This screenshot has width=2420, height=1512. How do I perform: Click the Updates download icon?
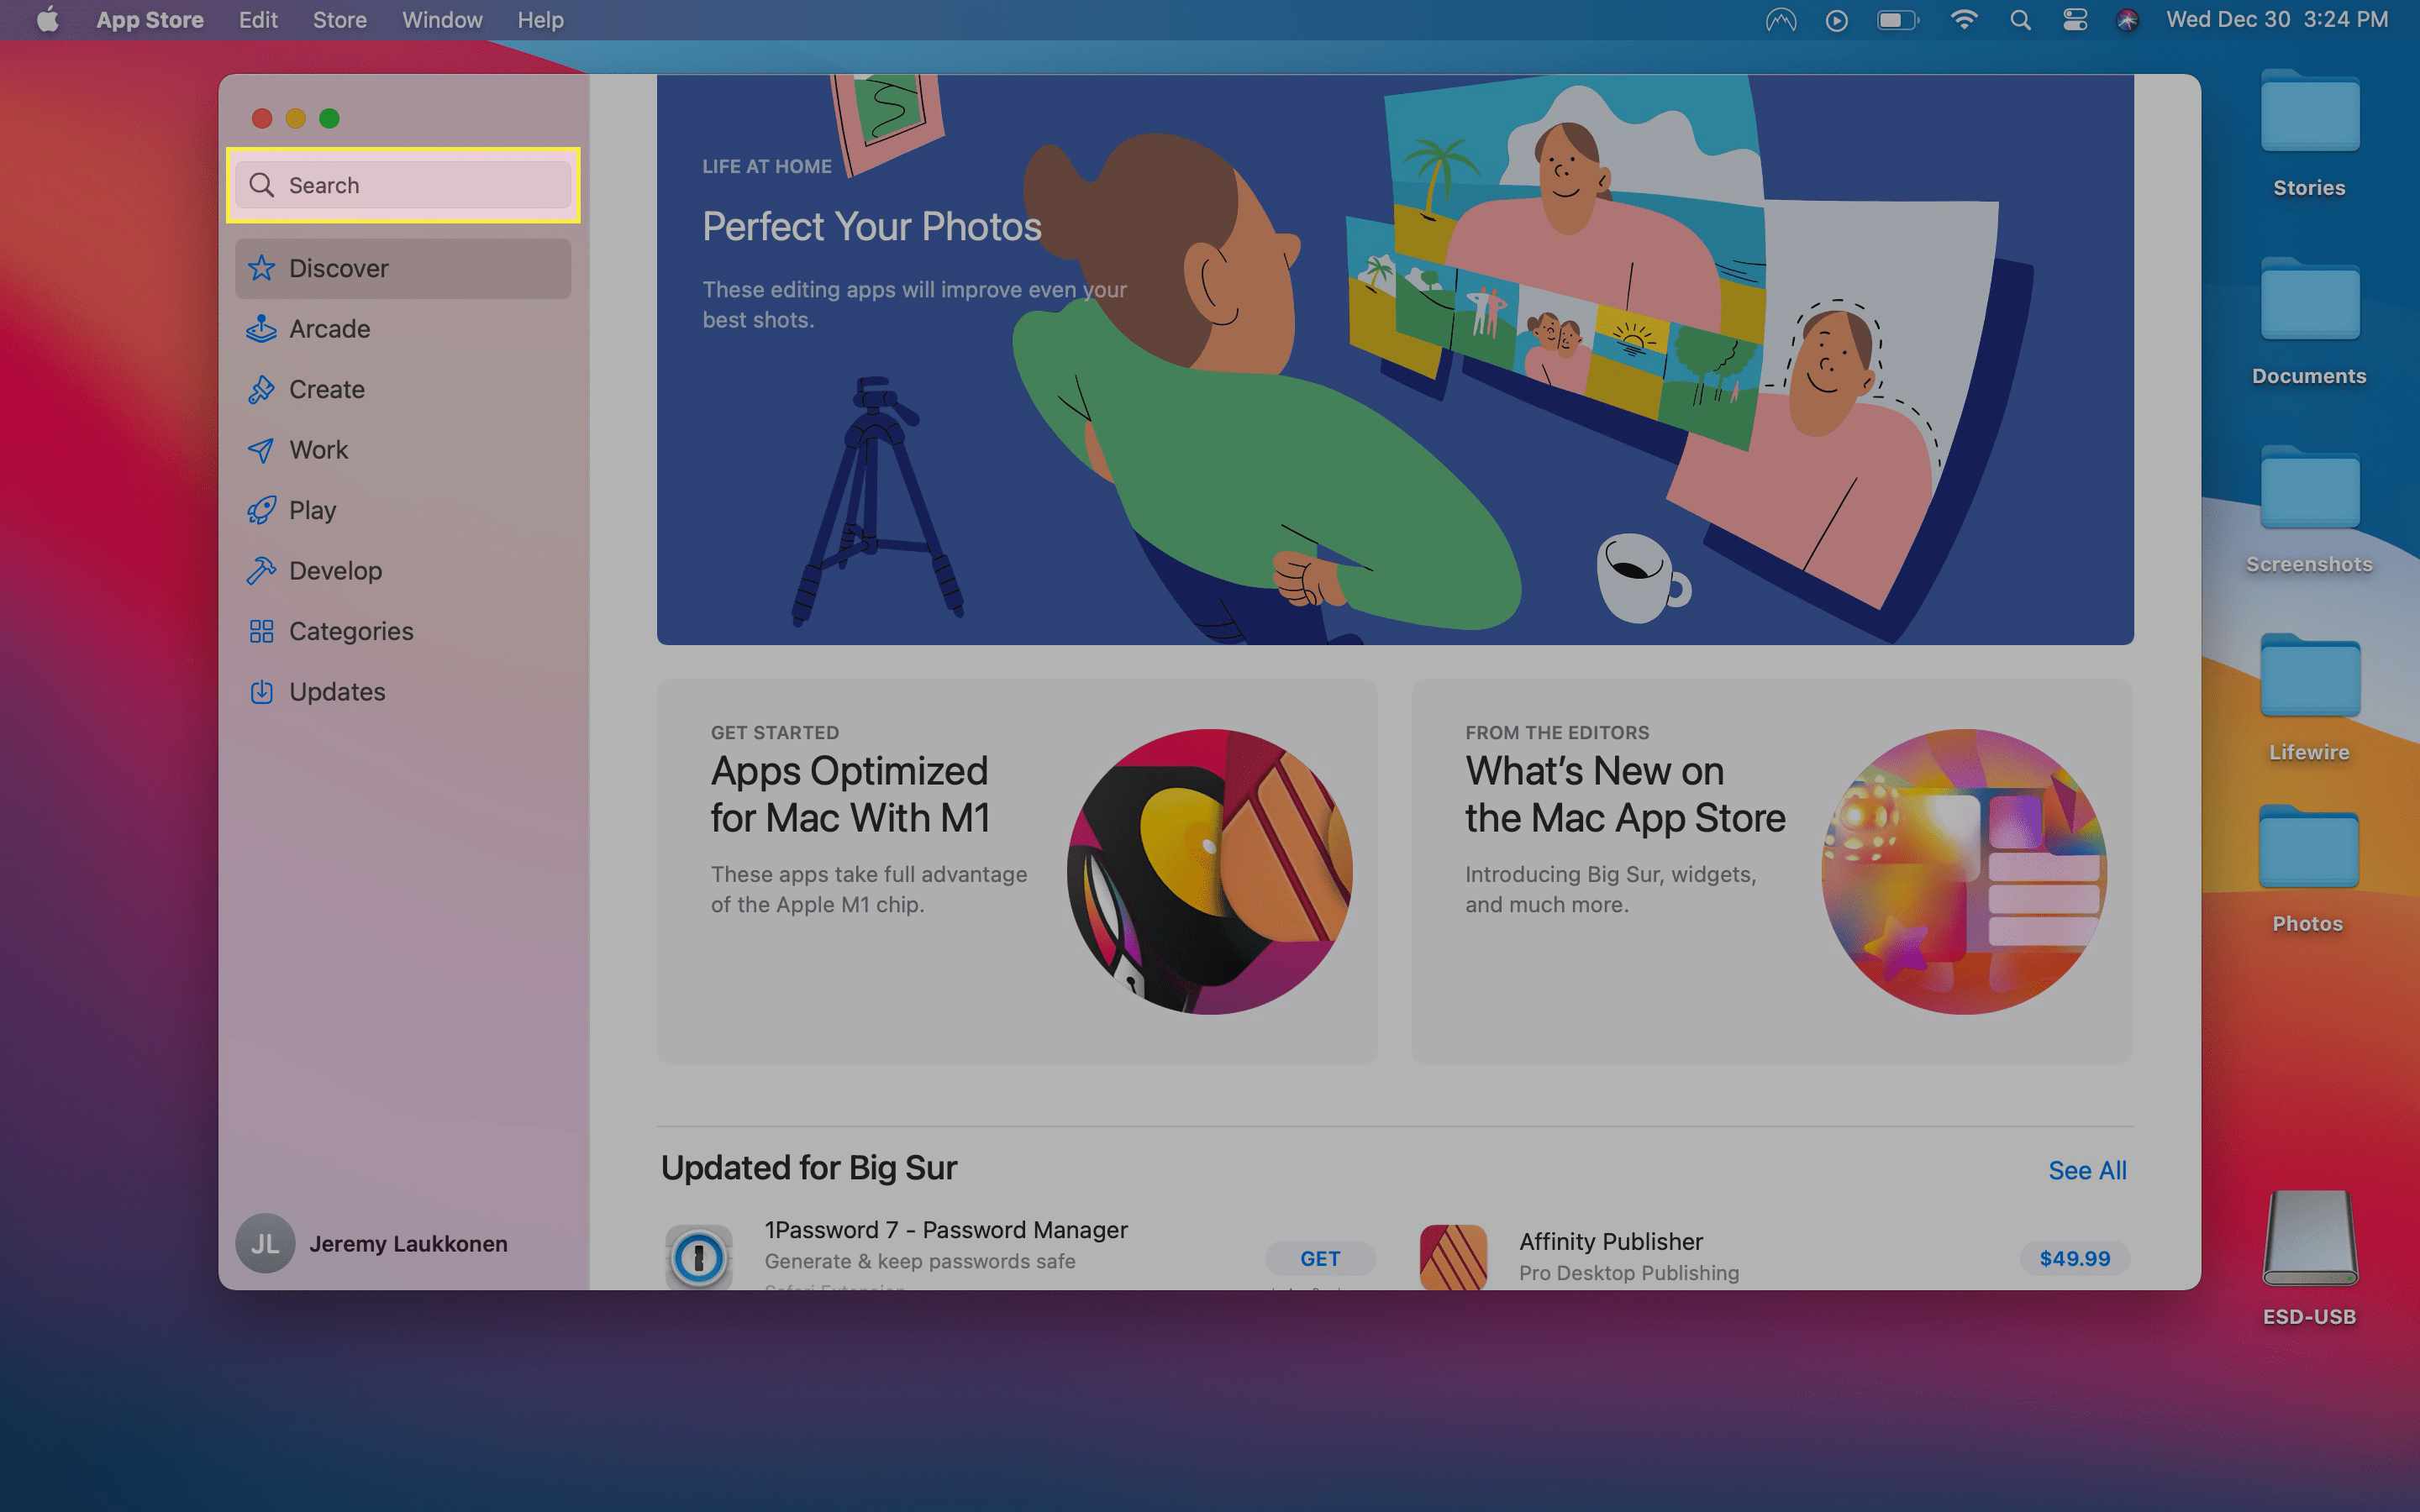[x=261, y=692]
